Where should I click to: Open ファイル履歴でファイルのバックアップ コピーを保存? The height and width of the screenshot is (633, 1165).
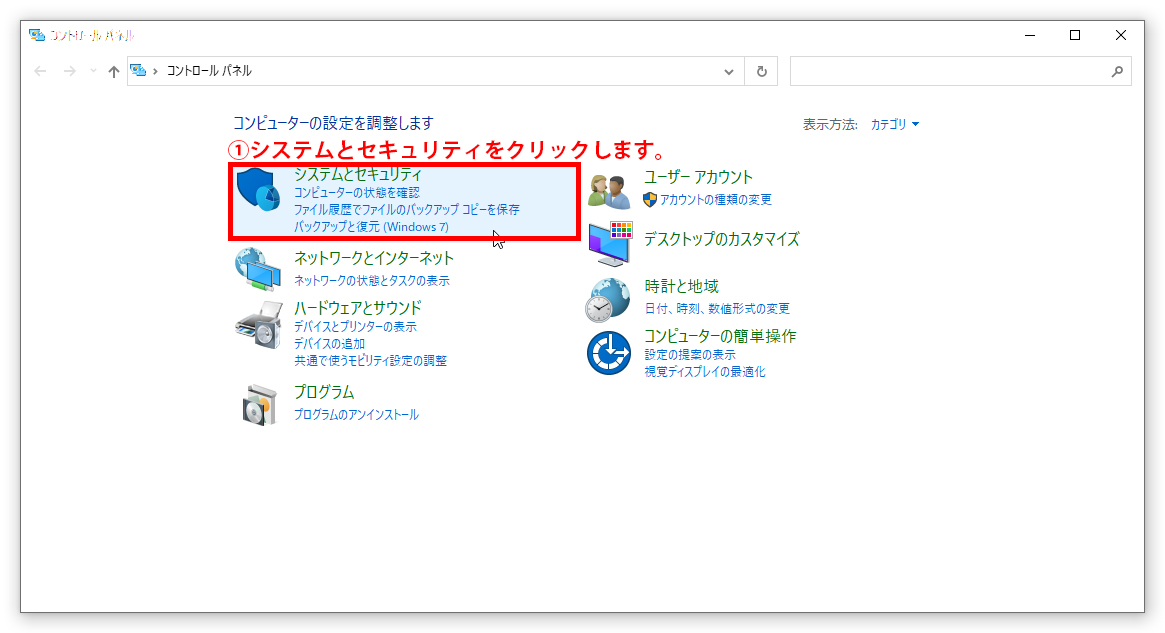click(x=406, y=210)
